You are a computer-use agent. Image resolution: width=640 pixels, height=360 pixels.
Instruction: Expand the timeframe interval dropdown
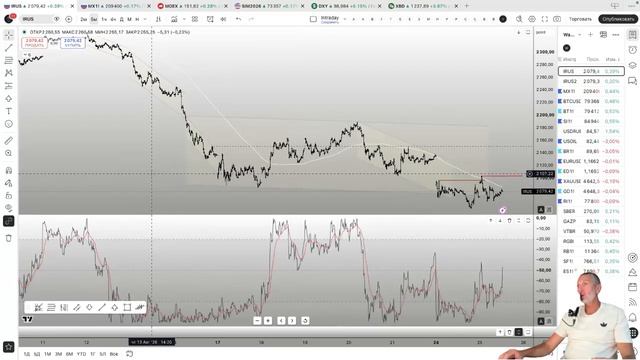[145, 19]
